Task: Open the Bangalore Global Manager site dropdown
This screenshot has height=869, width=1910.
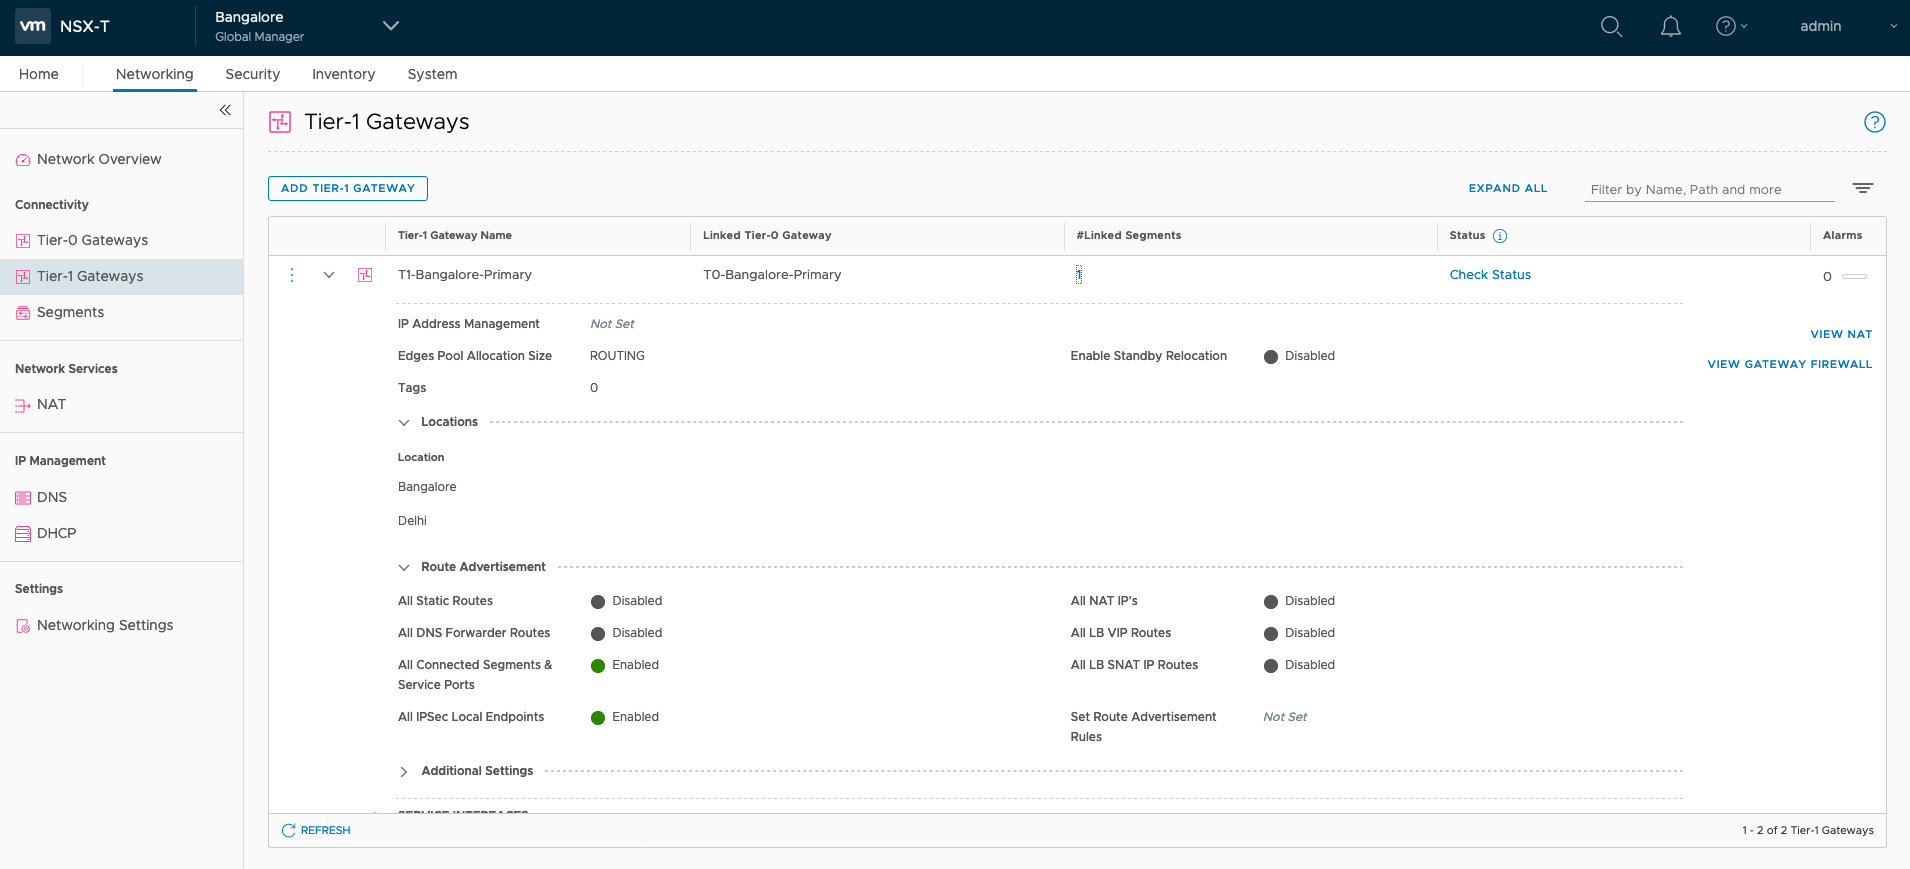Action: pos(390,26)
